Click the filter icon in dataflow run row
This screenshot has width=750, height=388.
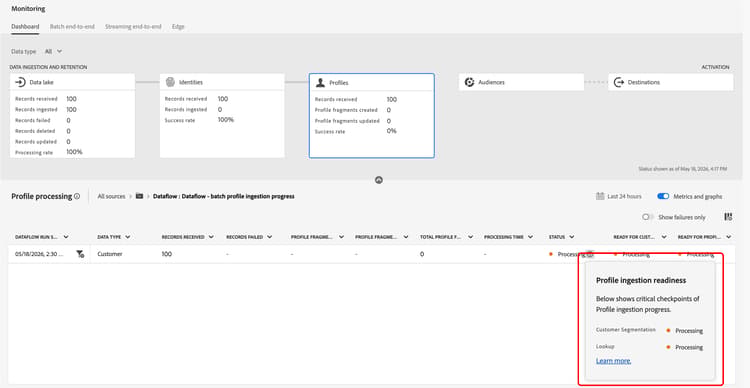pyautogui.click(x=80, y=254)
